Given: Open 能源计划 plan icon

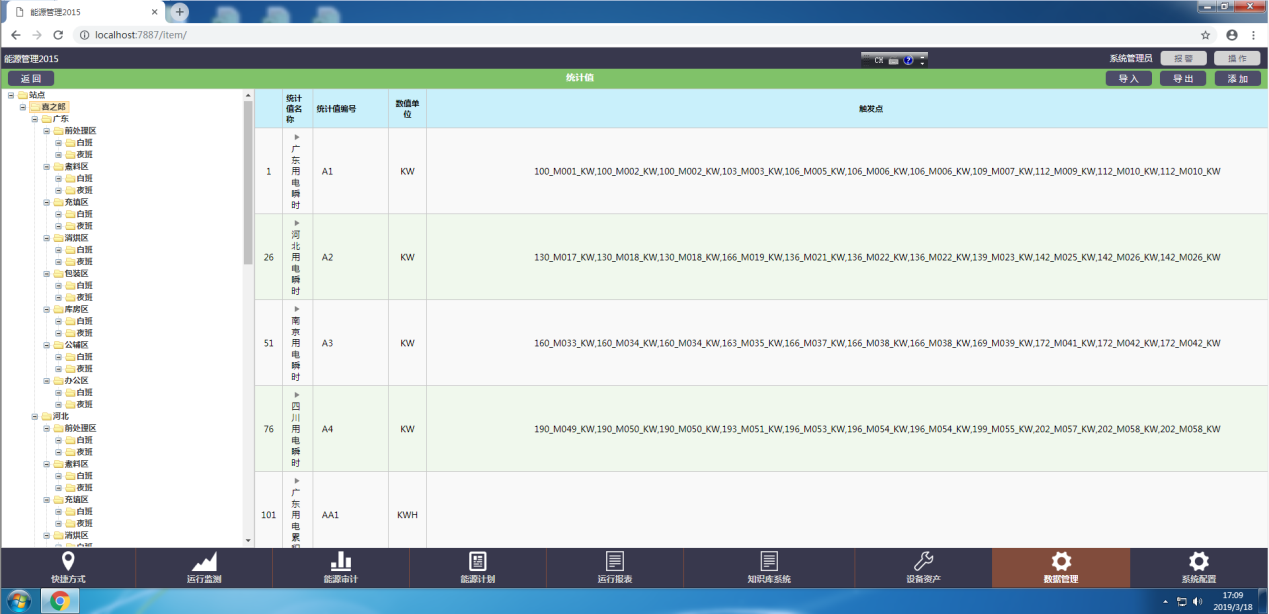Looking at the screenshot, I should coord(477,561).
